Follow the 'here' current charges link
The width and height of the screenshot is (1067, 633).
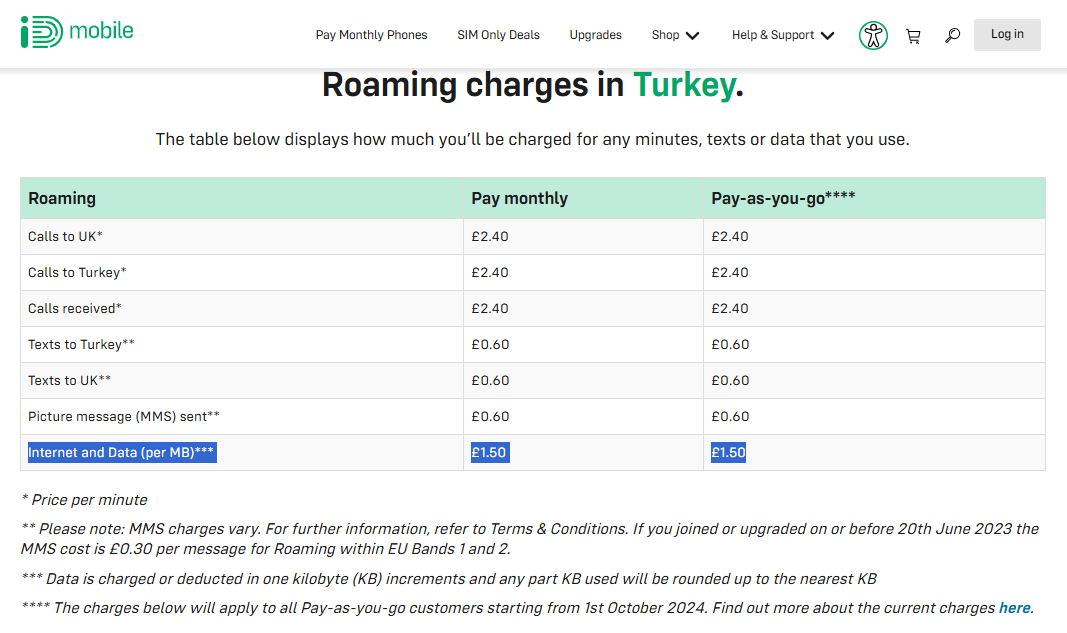tap(1014, 608)
